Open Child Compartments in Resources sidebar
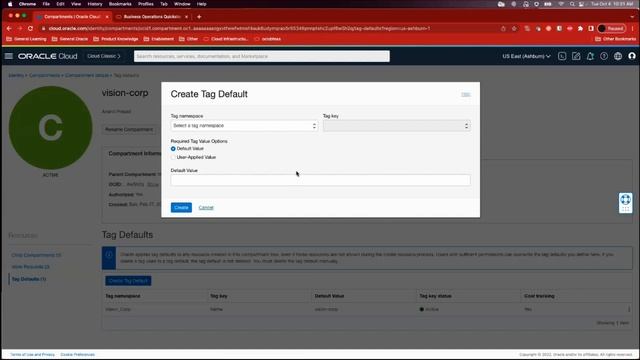 coord(36,255)
